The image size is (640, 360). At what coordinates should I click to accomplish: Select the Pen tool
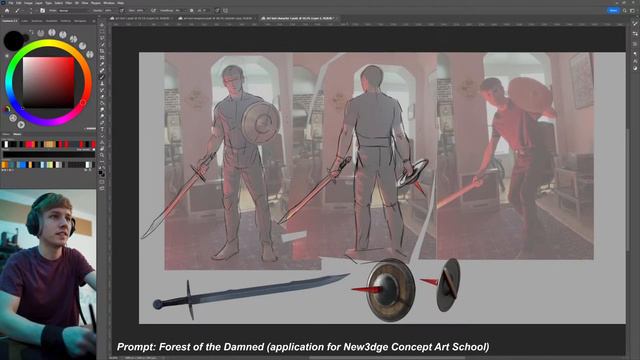pyautogui.click(x=102, y=123)
